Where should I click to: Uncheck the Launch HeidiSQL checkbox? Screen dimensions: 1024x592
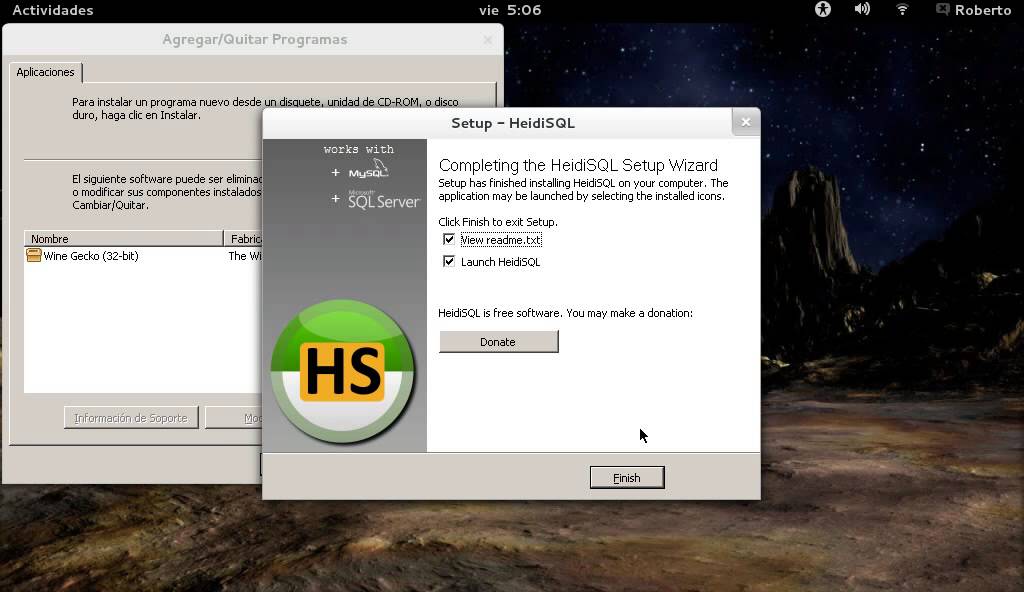coord(449,262)
